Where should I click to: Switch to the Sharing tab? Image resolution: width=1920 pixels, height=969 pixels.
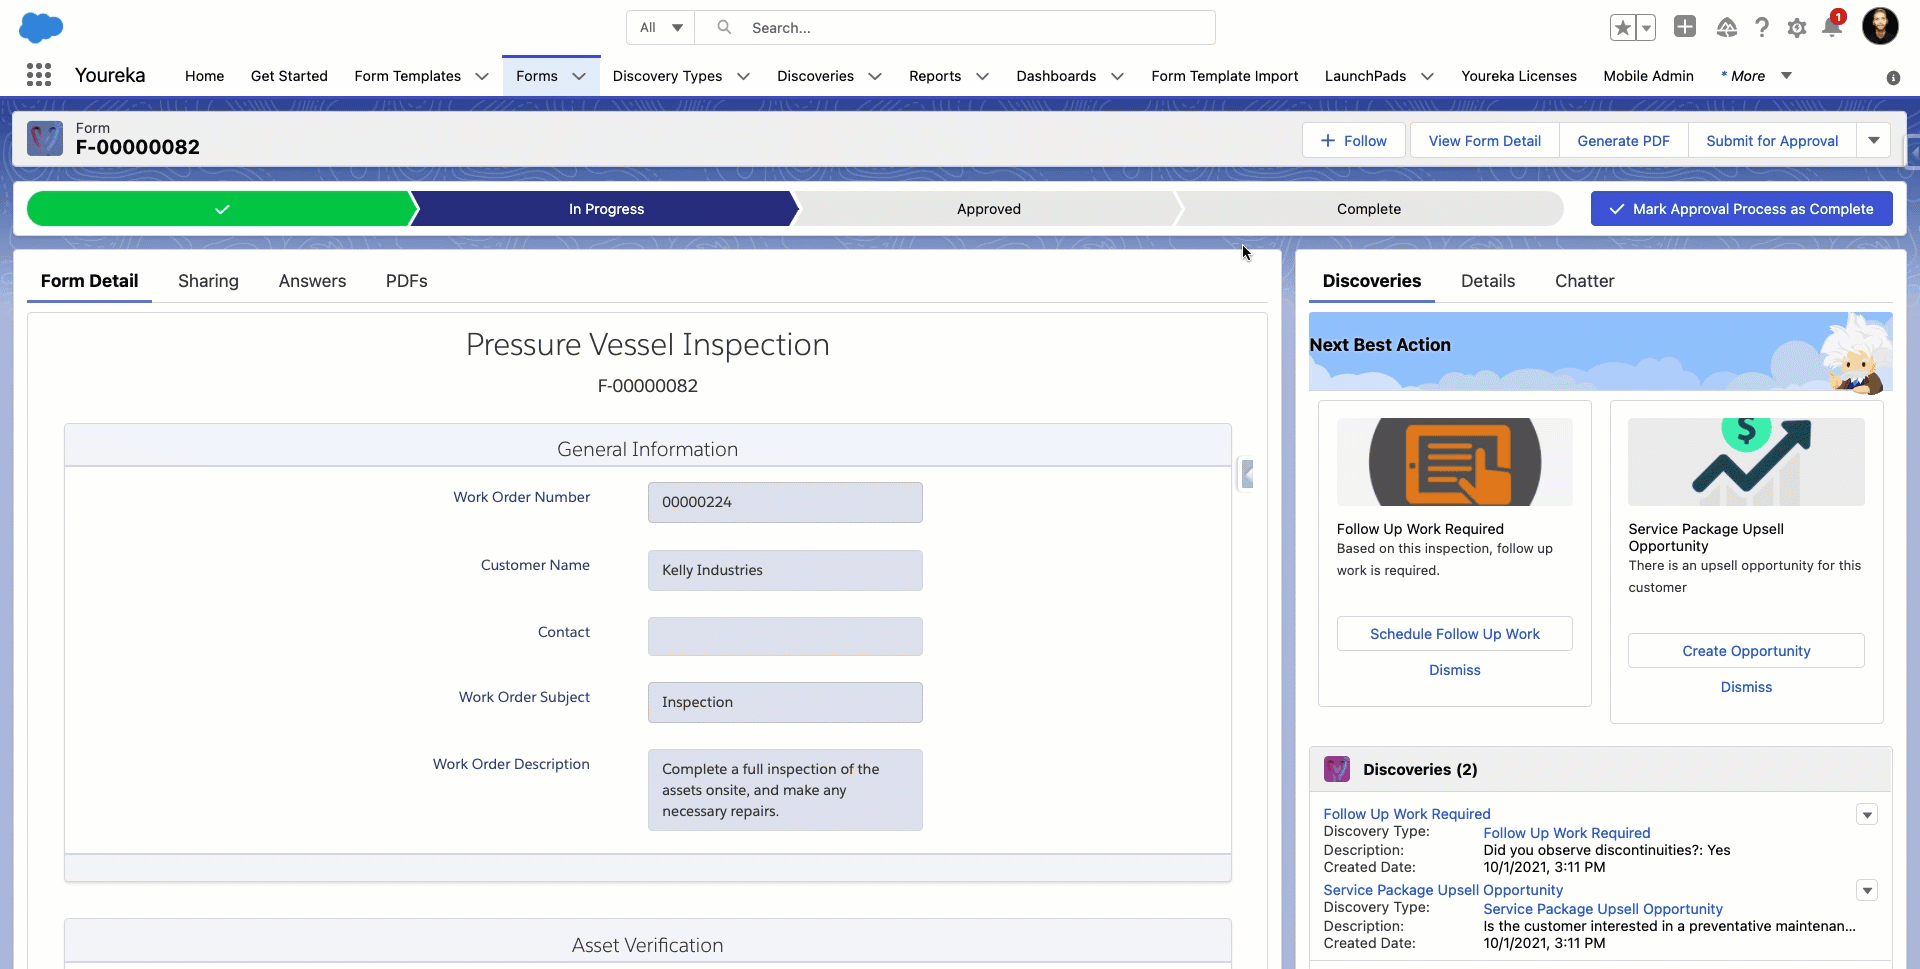(x=208, y=281)
